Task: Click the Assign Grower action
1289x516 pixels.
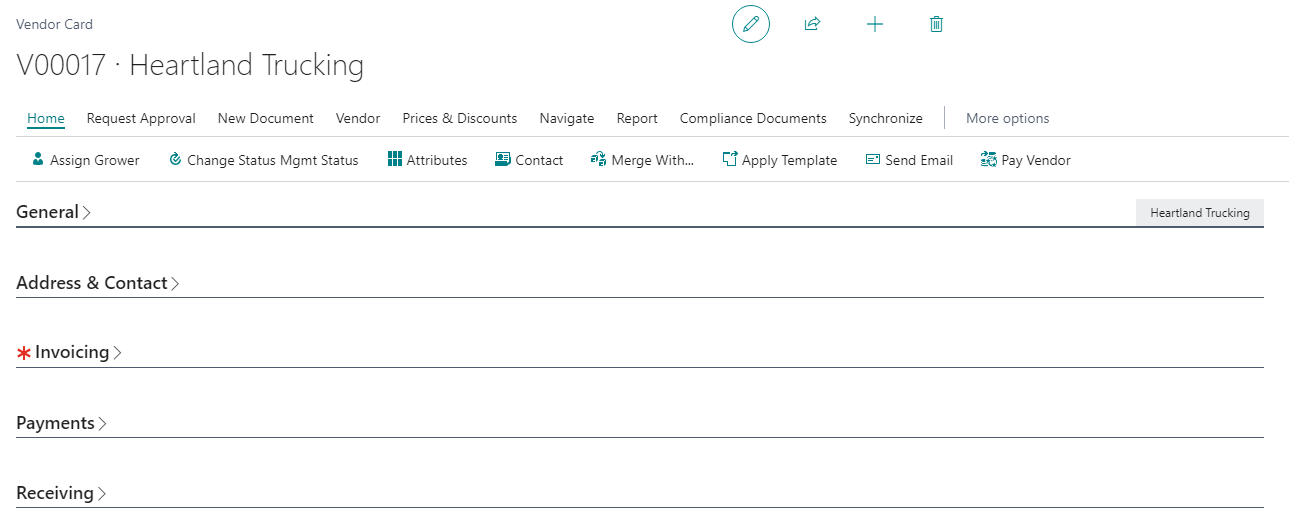Action: [x=85, y=160]
